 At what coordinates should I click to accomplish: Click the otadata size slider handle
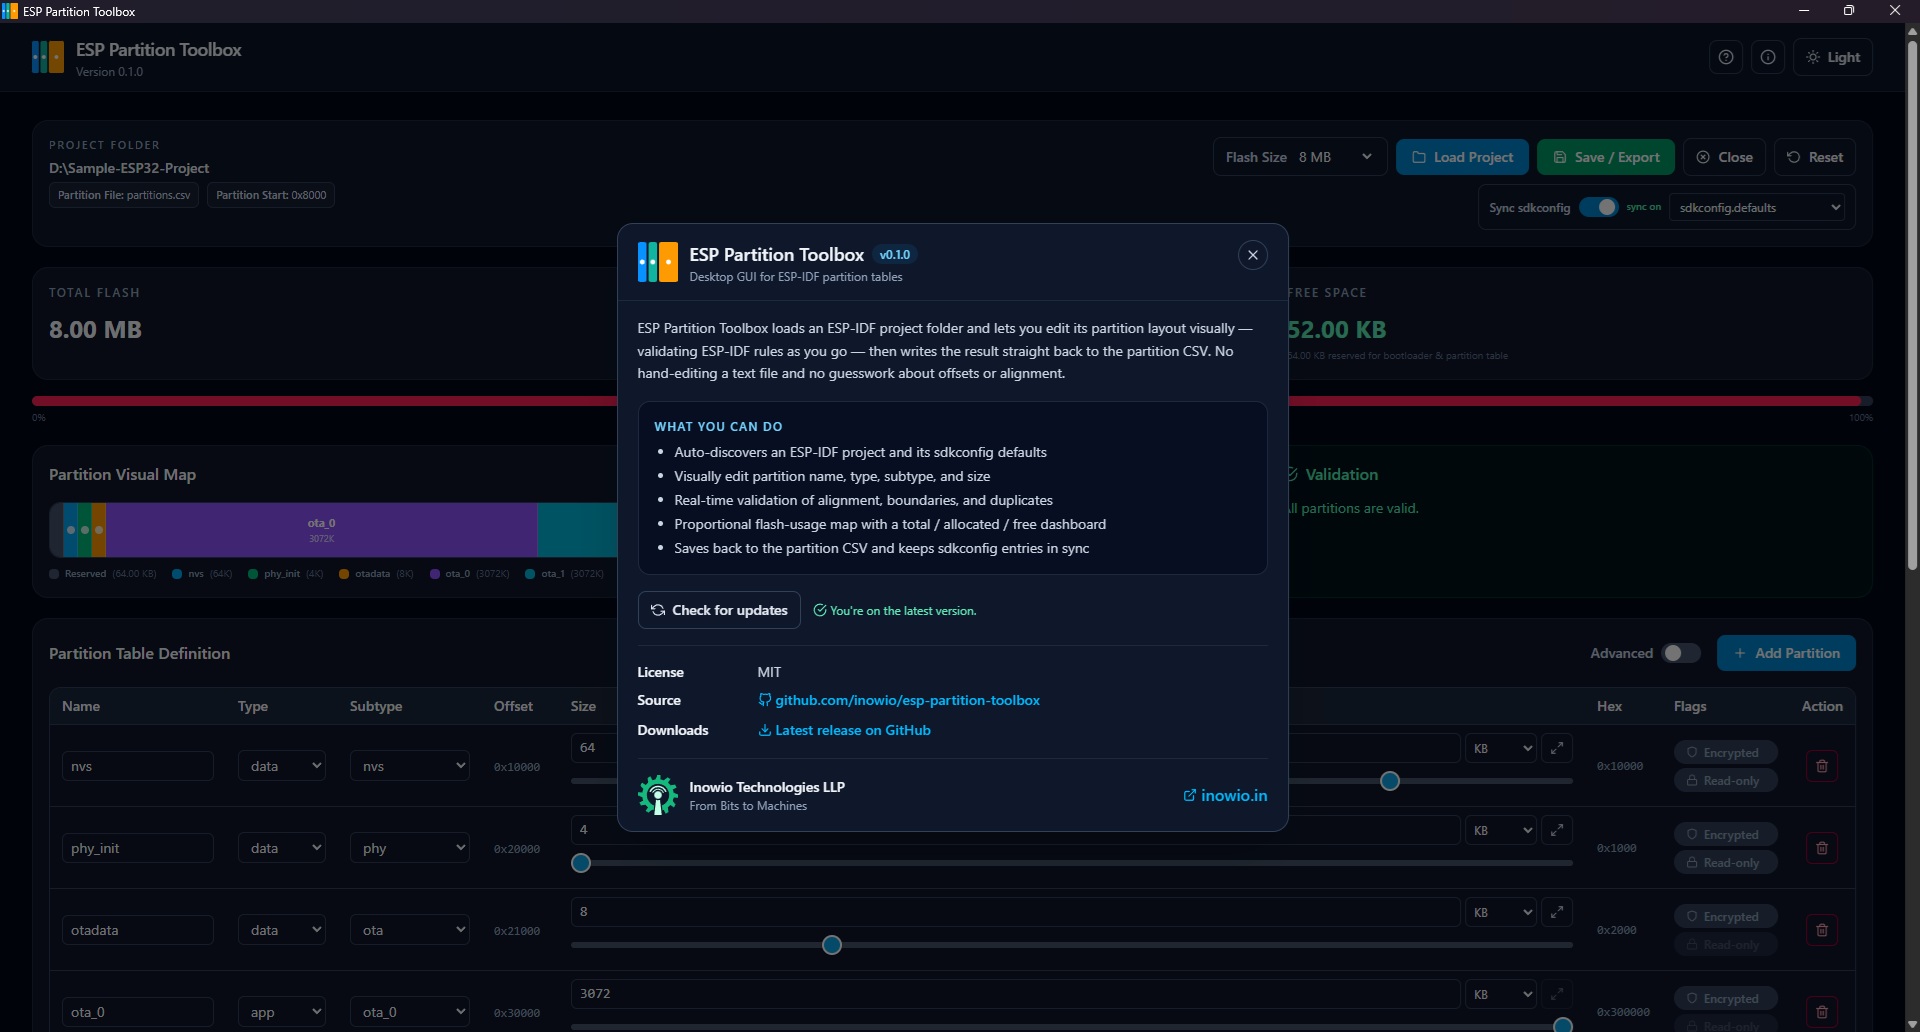(831, 945)
